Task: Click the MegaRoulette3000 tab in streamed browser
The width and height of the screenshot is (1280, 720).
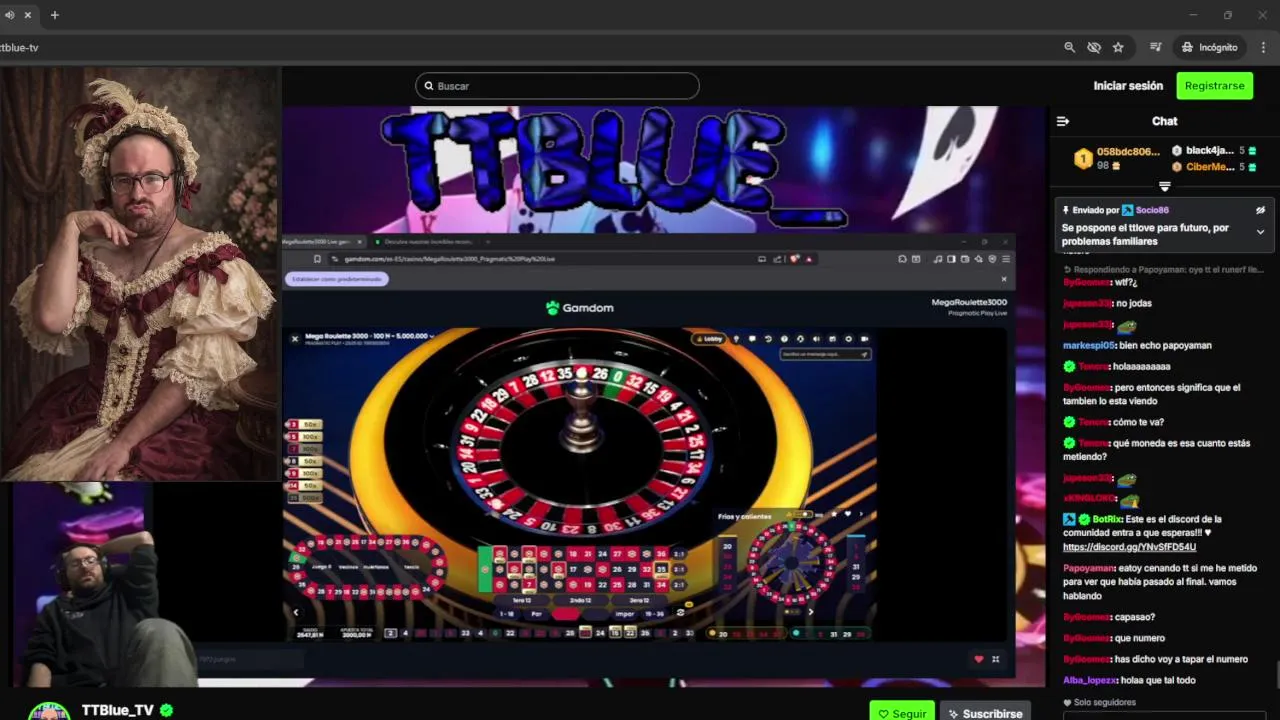Action: (322, 242)
